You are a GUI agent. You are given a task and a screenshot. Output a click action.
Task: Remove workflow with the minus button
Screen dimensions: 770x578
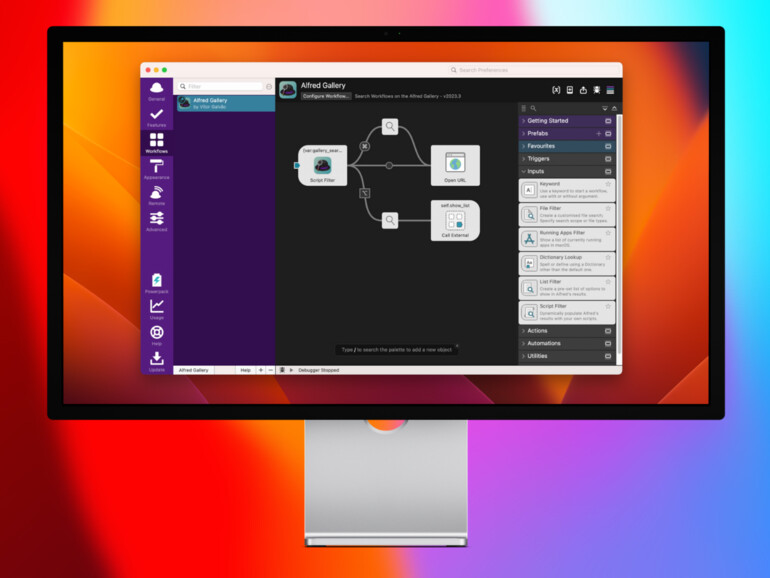(x=271, y=370)
